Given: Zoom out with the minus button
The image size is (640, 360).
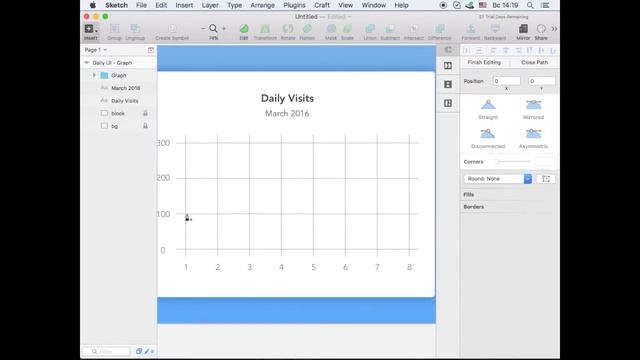Looking at the screenshot, I should coord(203,29).
